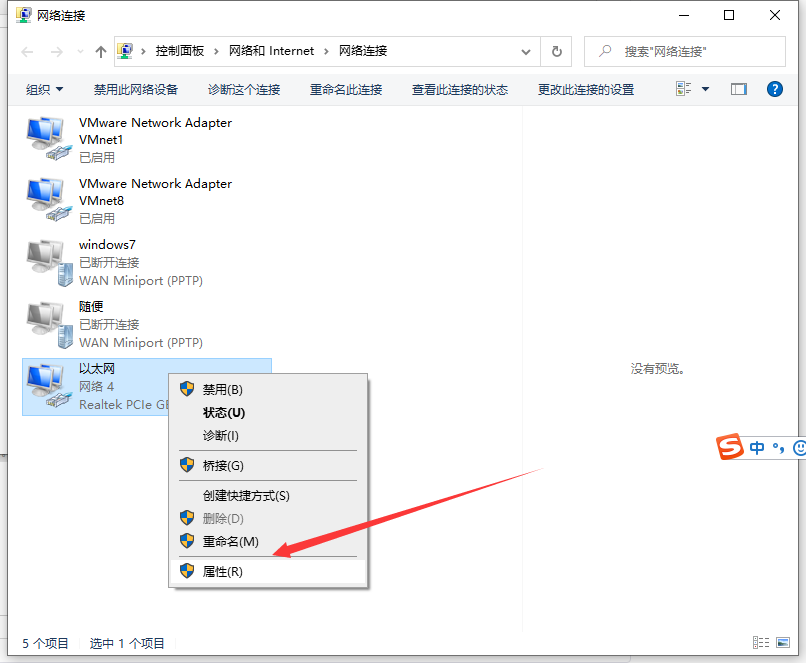The height and width of the screenshot is (663, 806).
Task: Open the 组织 dropdown menu
Action: click(44, 89)
